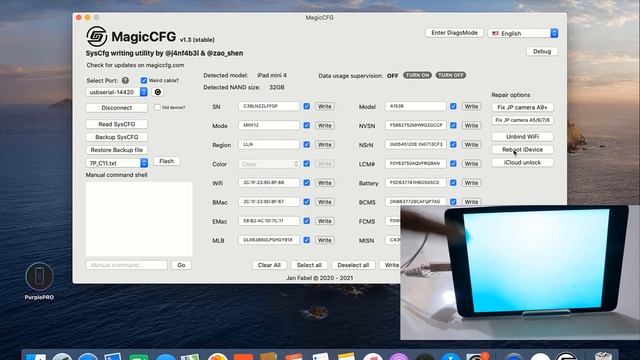Click the Manual command shell output area

coord(139,219)
